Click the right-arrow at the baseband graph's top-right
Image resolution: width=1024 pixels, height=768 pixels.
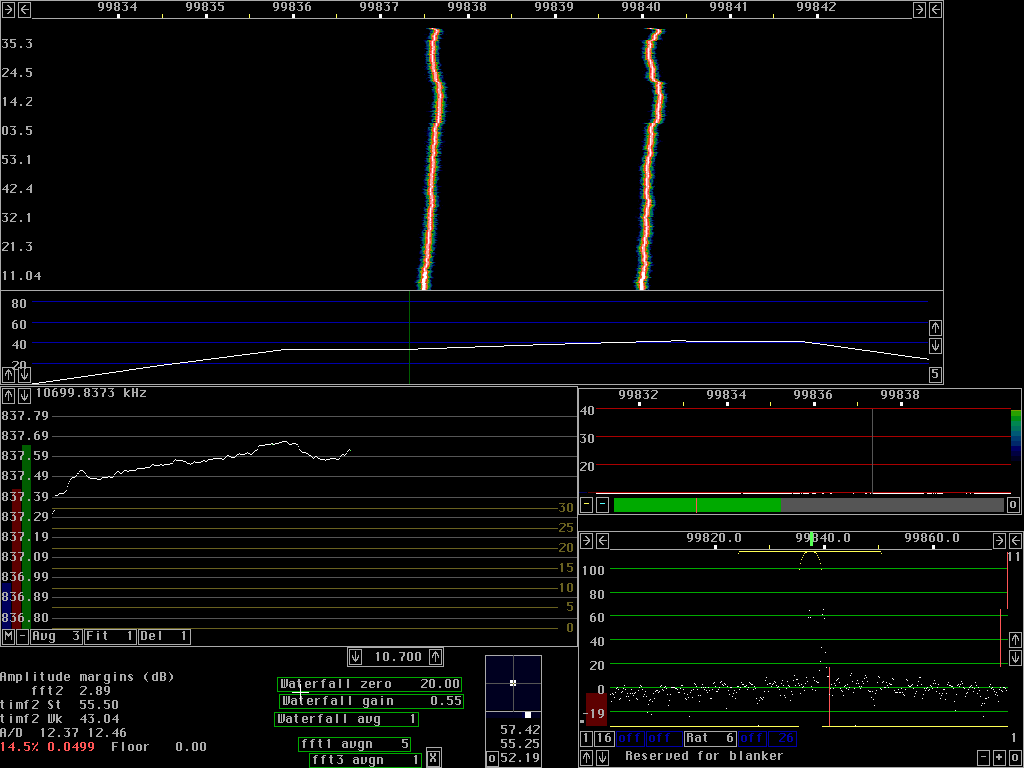(999, 540)
